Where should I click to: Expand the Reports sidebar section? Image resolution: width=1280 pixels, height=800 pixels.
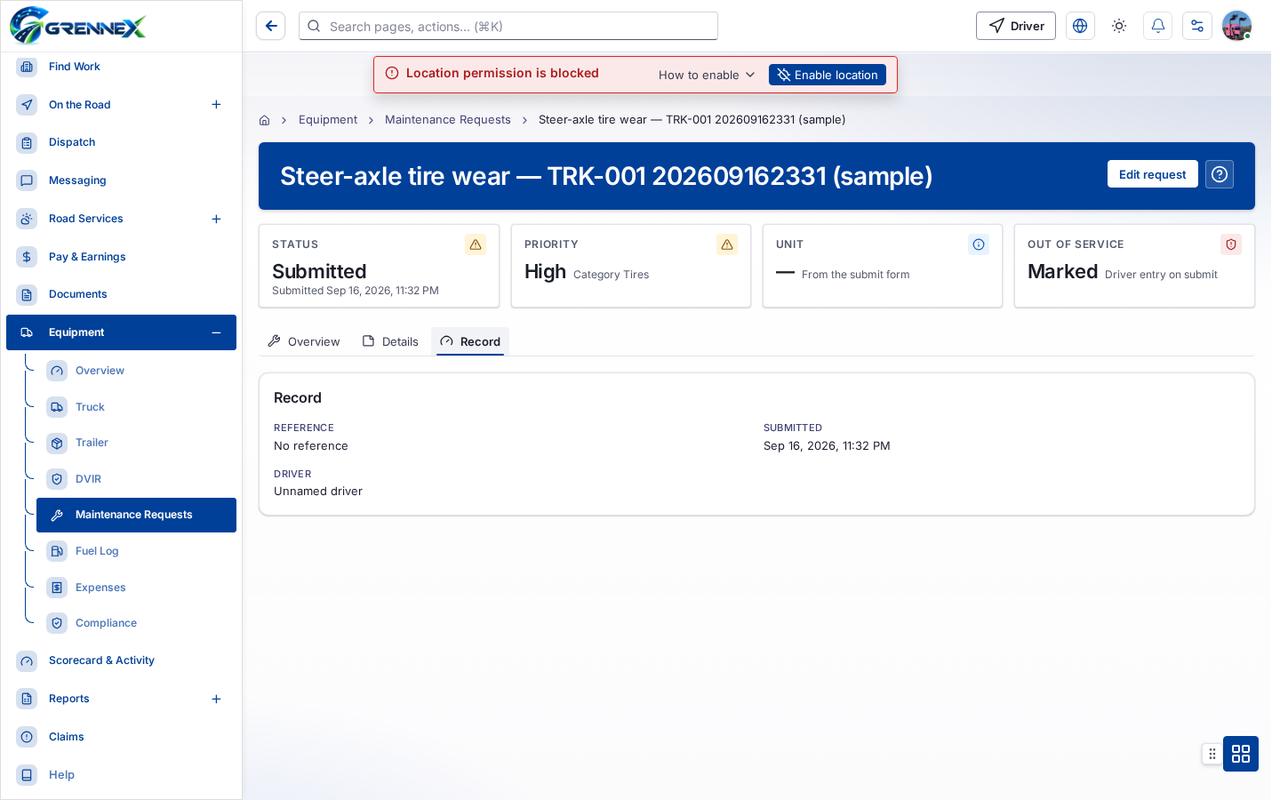216,699
